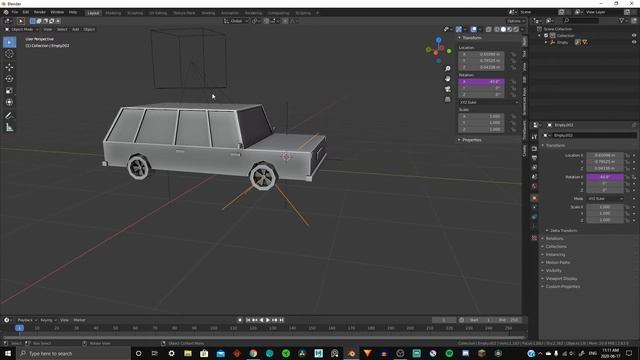Image resolution: width=640 pixels, height=360 pixels.
Task: Open Render properties tab icon
Action: [x=534, y=149]
